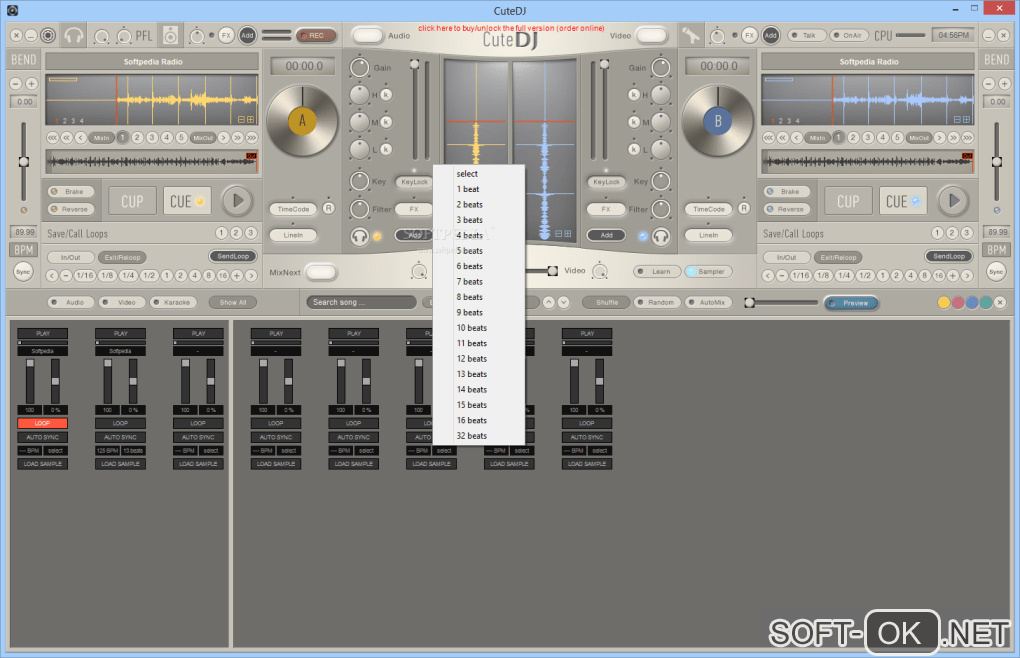Click the blue color dot

click(x=972, y=302)
